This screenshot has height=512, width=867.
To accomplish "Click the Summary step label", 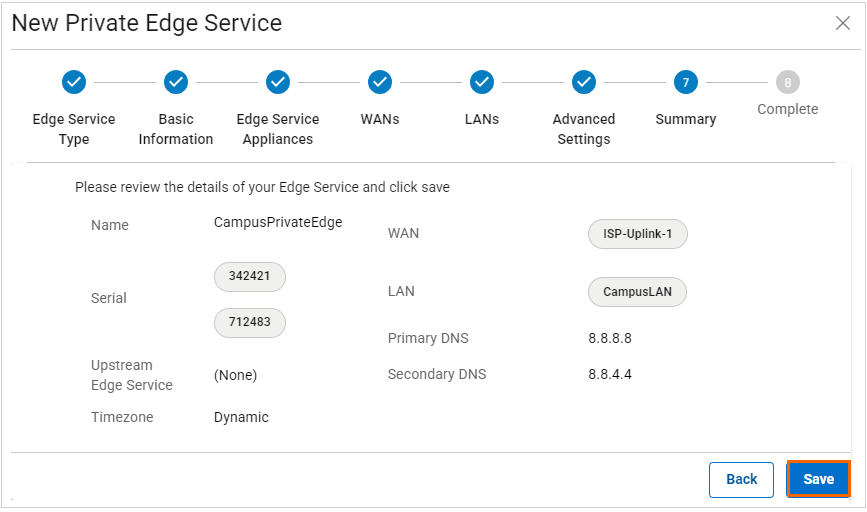I will [686, 119].
